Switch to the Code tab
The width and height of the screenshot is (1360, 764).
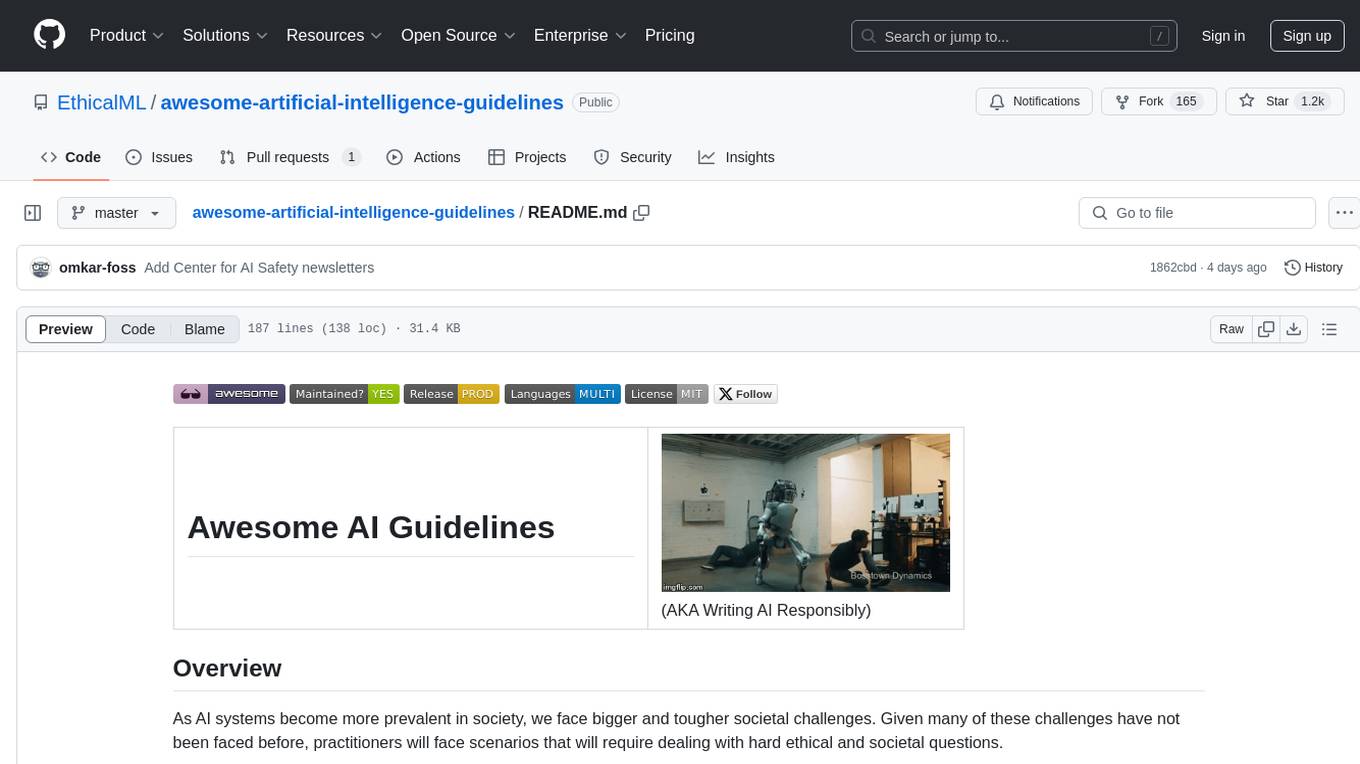[x=70, y=157]
